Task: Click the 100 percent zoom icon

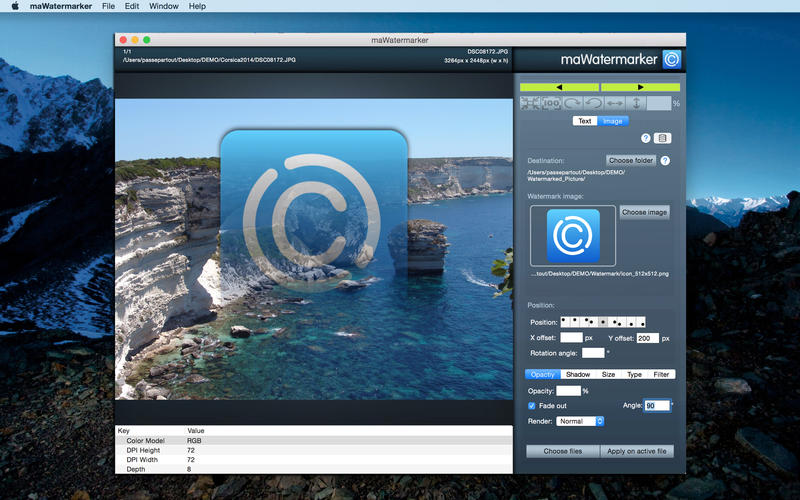Action: pos(551,103)
